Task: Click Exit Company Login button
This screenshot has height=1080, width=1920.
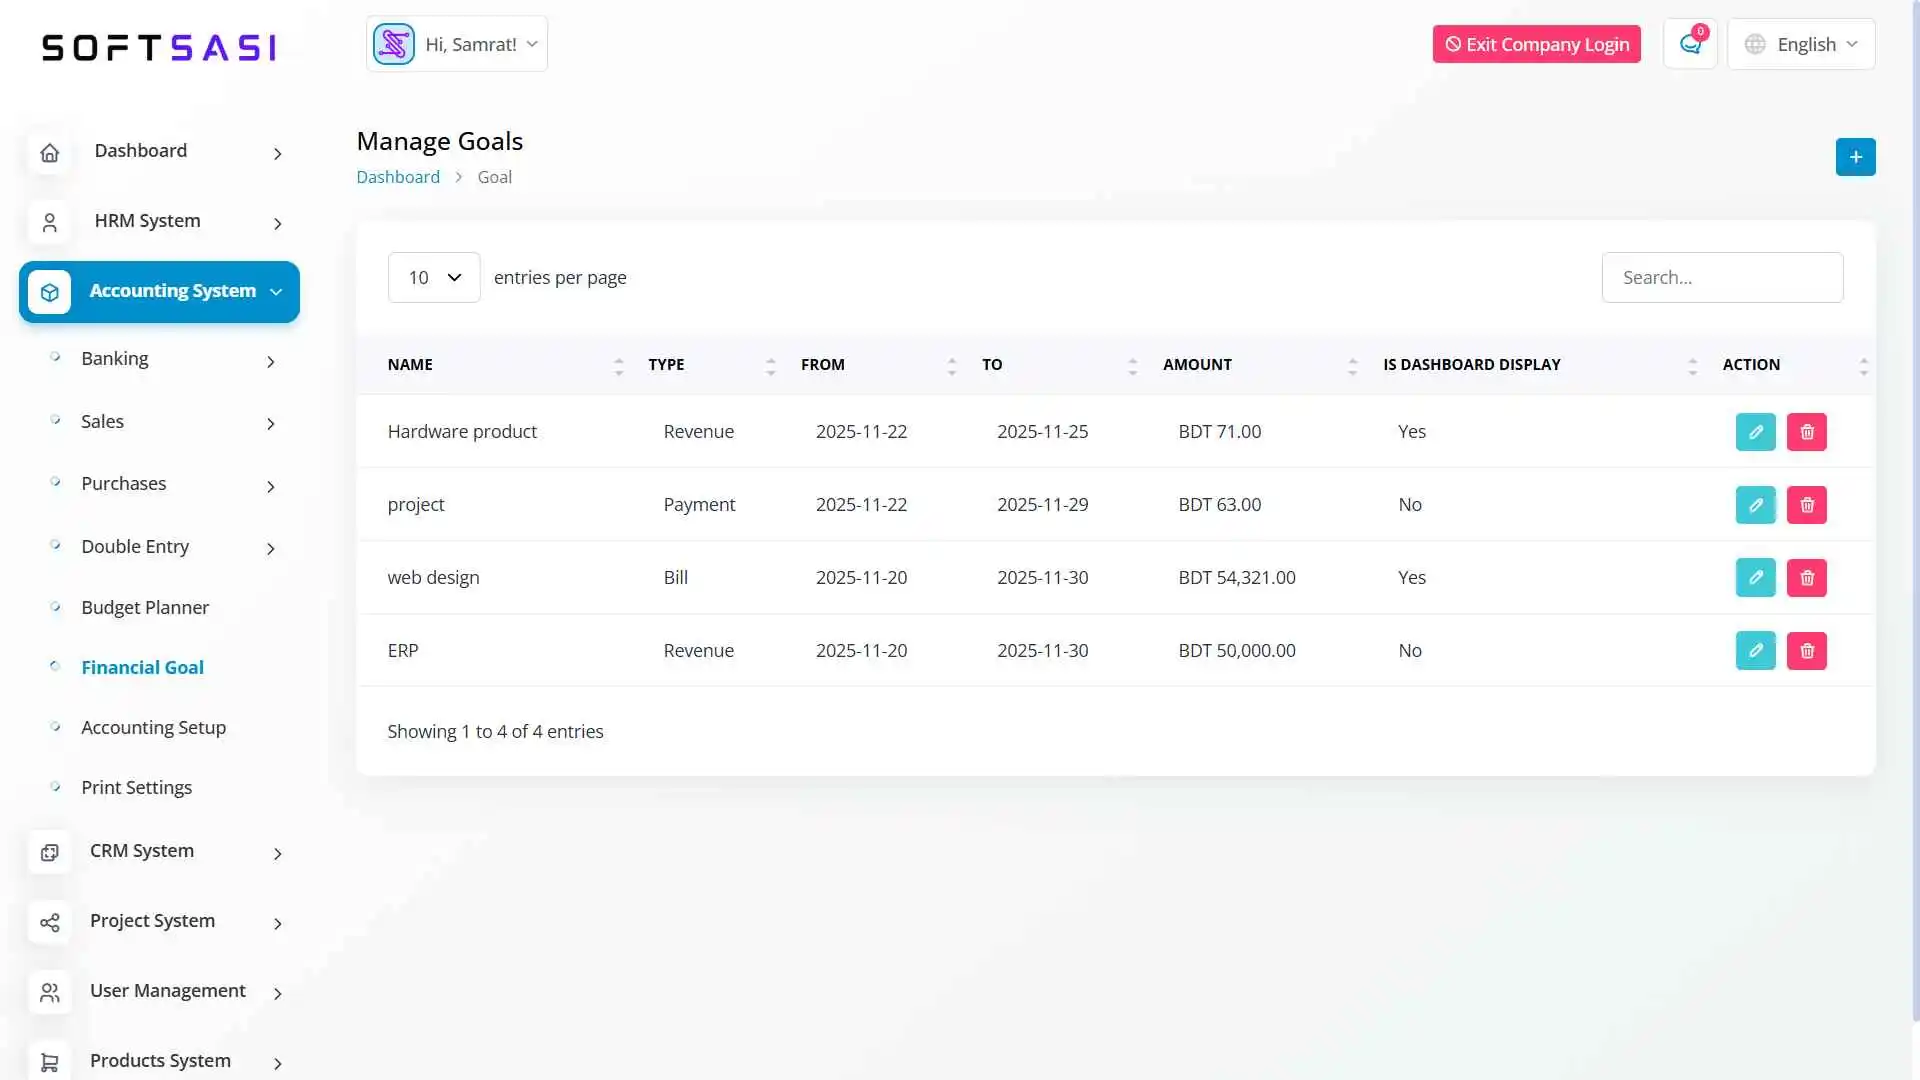Action: [x=1536, y=44]
